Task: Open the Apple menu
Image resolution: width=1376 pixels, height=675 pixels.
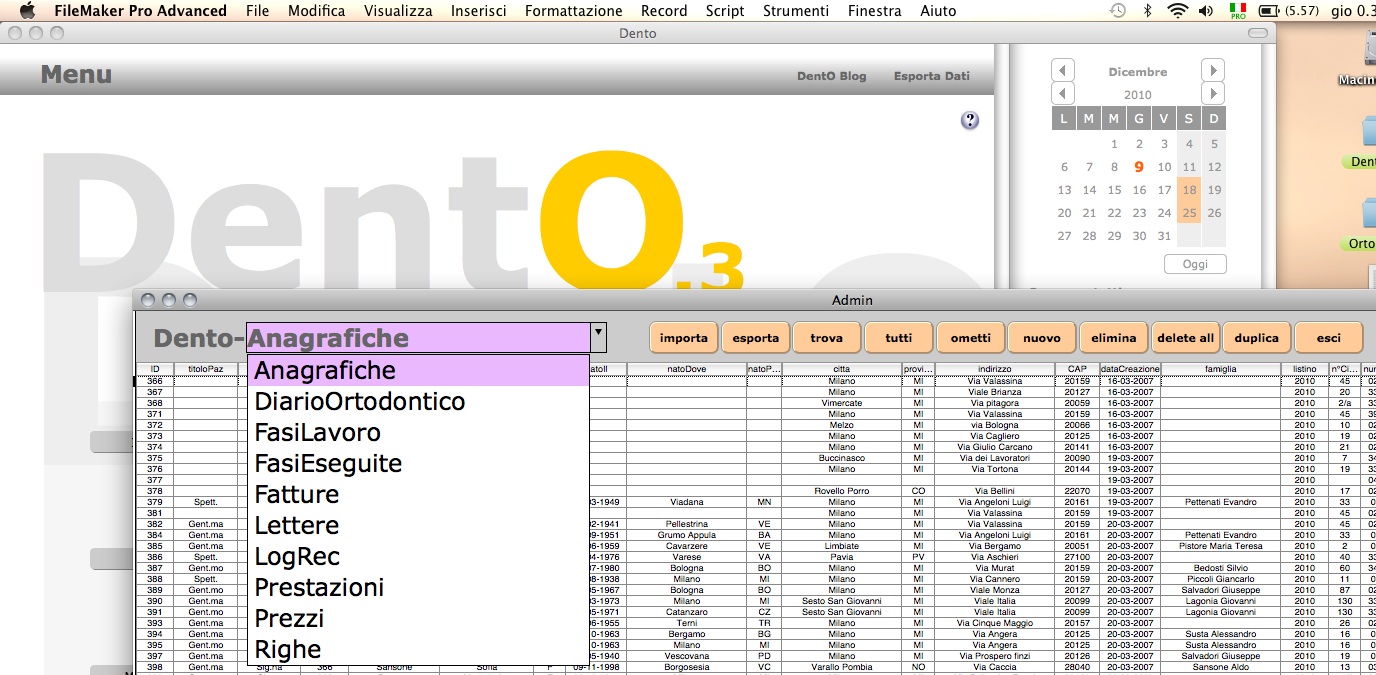Action: click(x=27, y=11)
